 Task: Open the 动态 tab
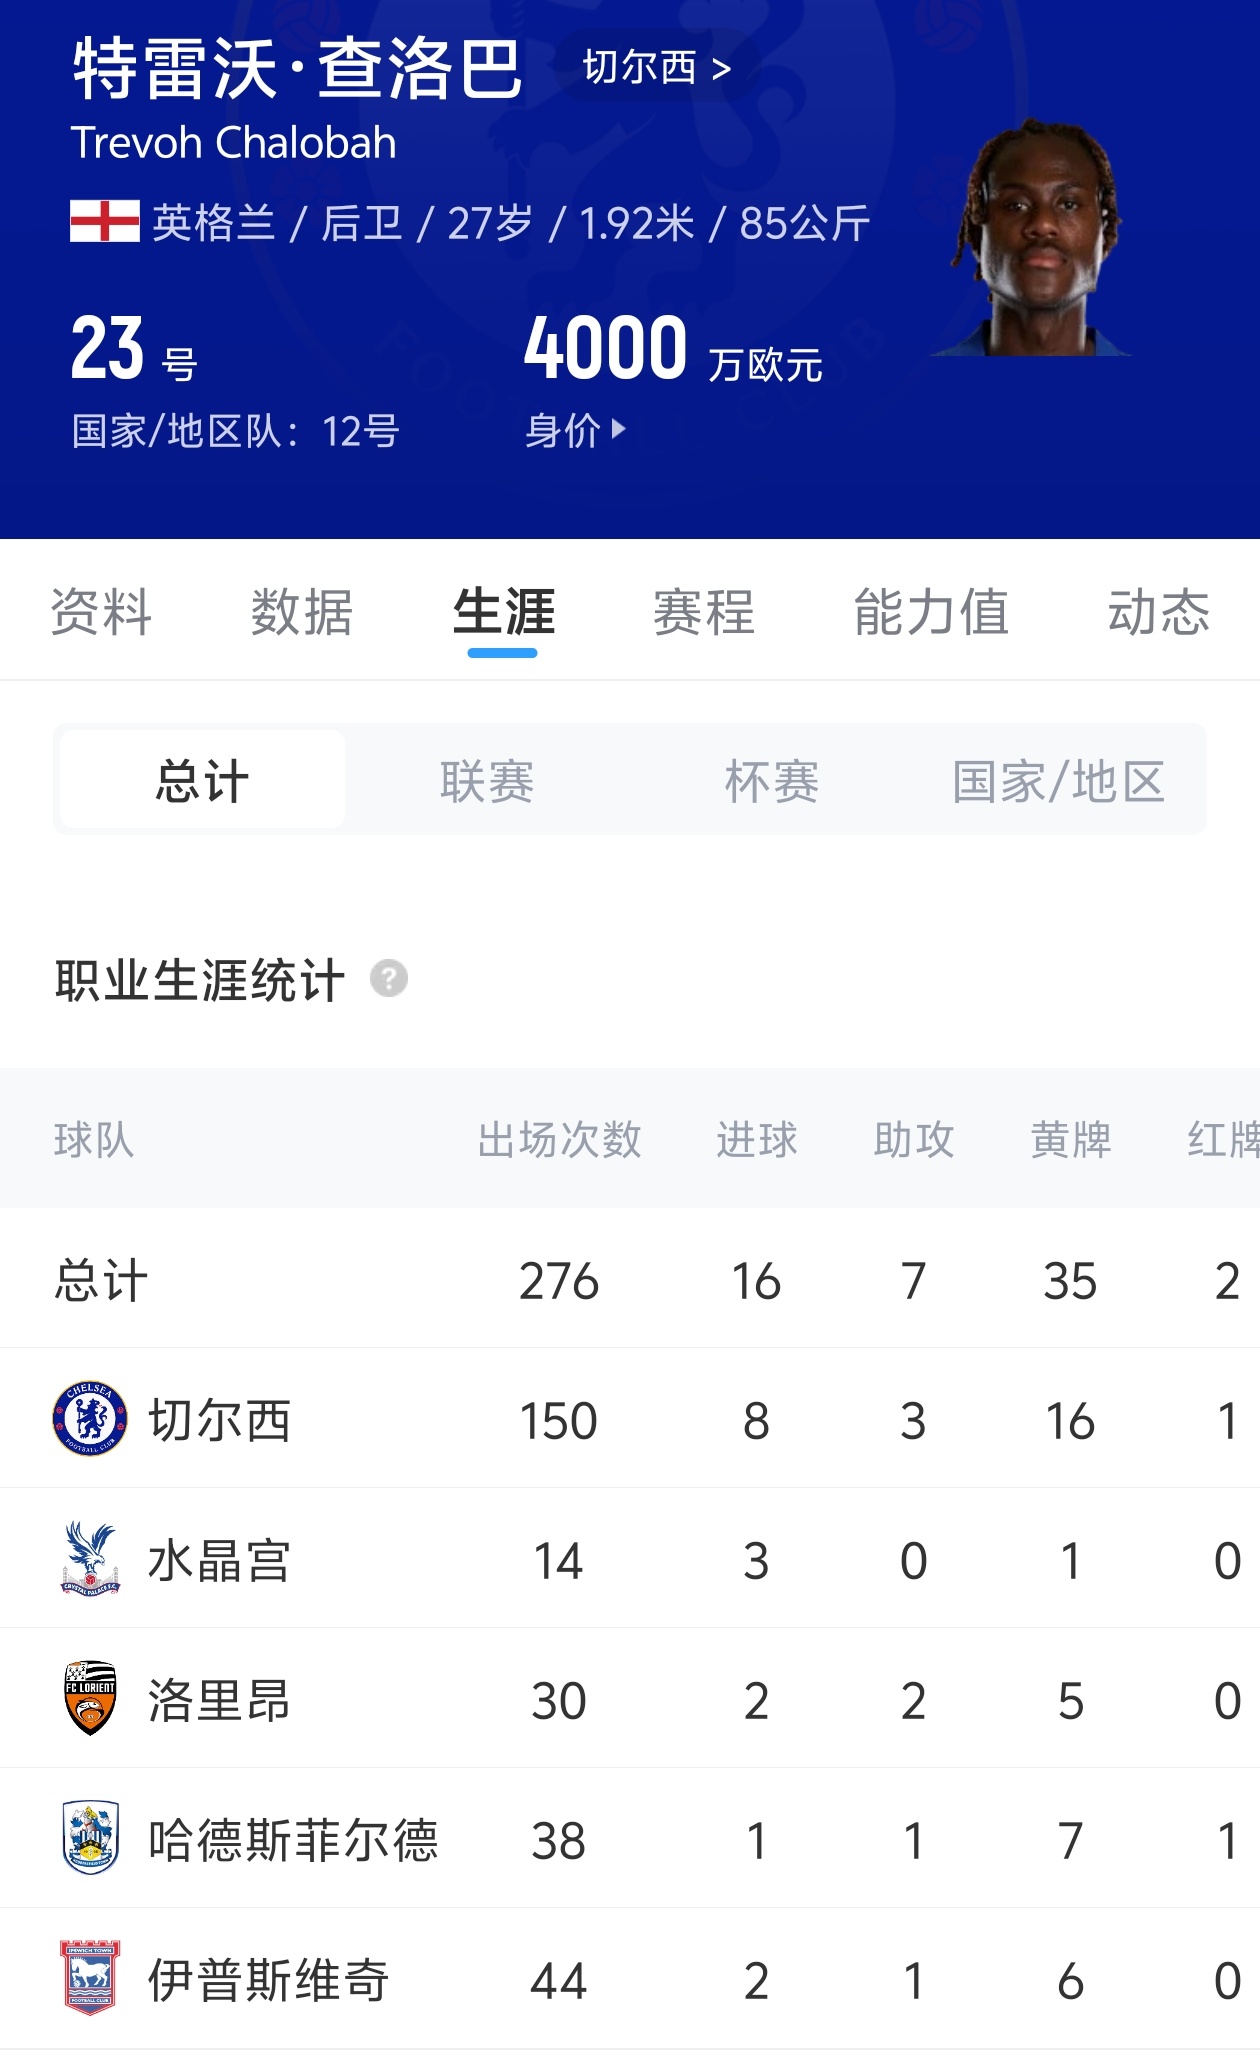[x=1159, y=612]
